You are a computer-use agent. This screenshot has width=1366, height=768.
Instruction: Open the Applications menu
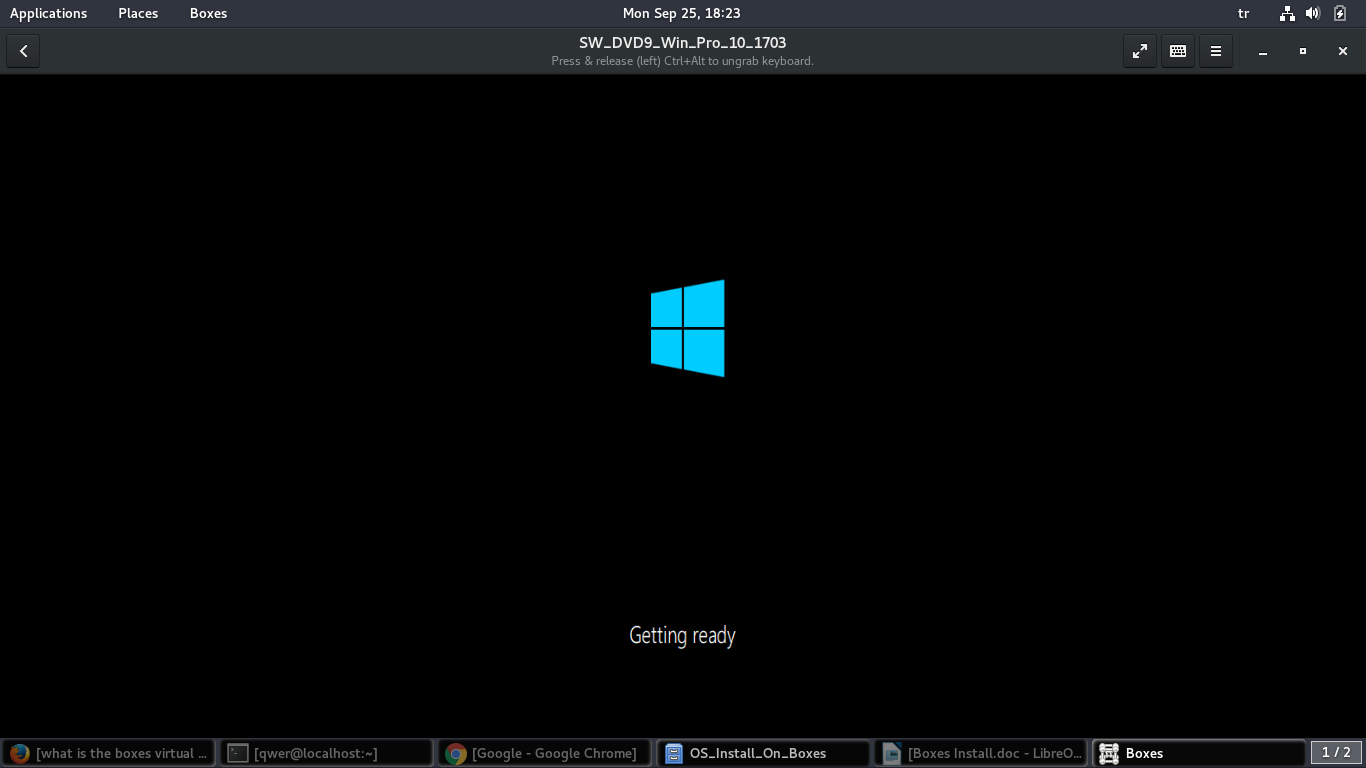48,13
